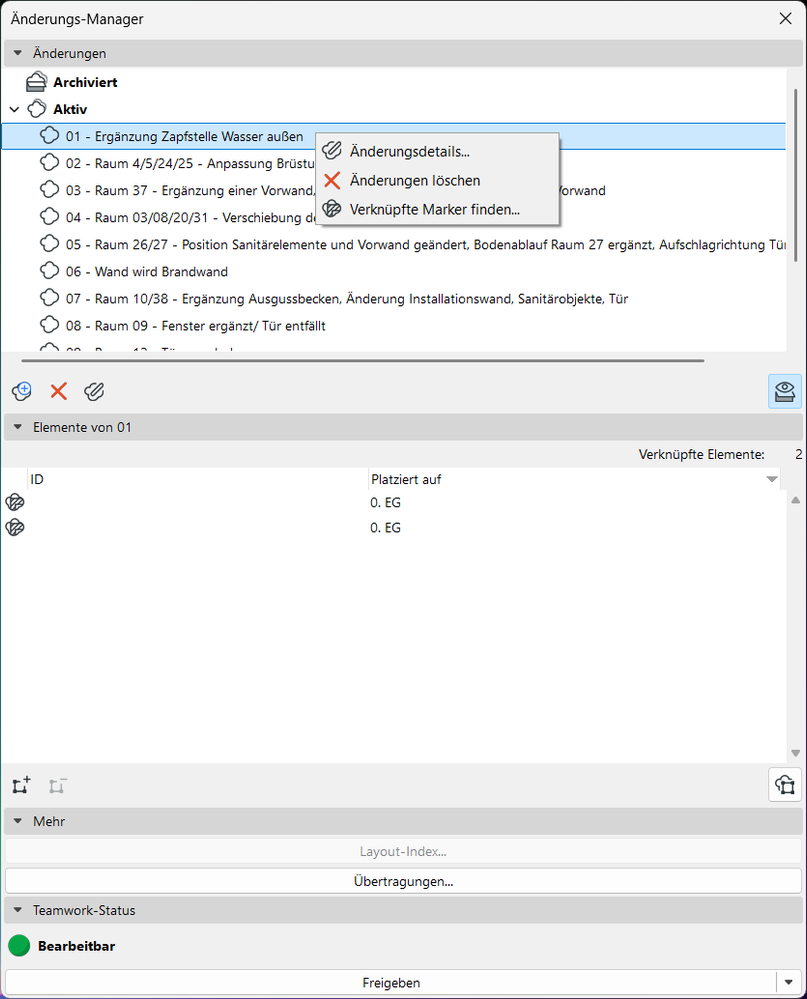Open the Freigeben dropdown arrow

point(789,982)
